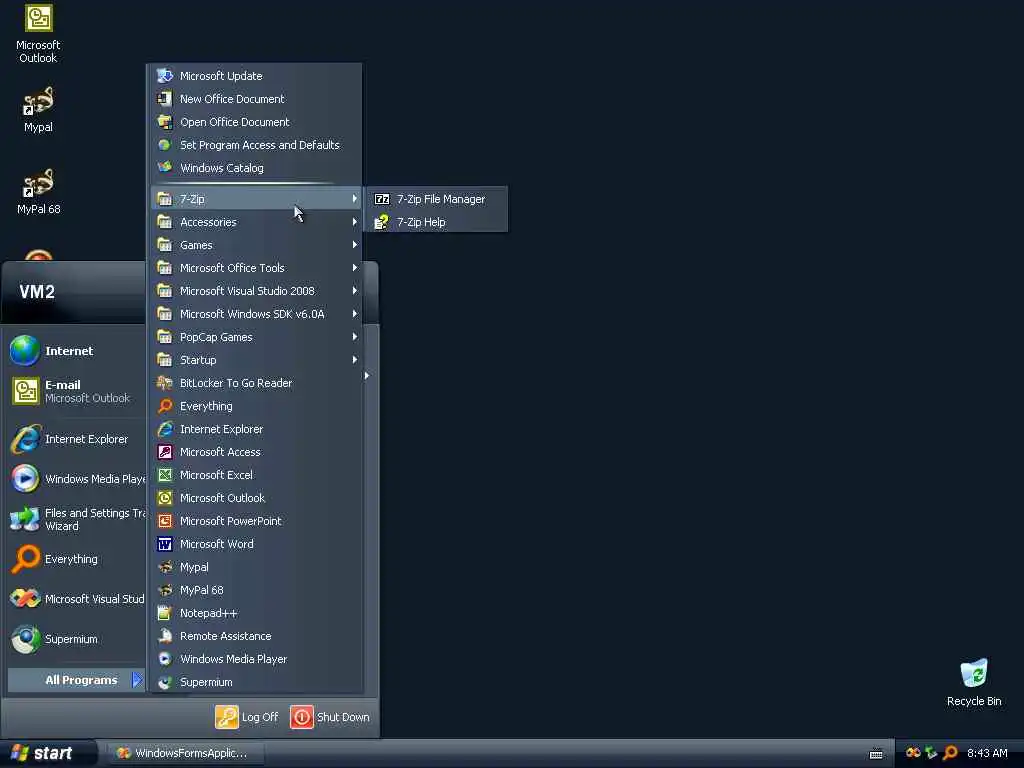Click MyPal 68 icon in programs list

(x=165, y=590)
